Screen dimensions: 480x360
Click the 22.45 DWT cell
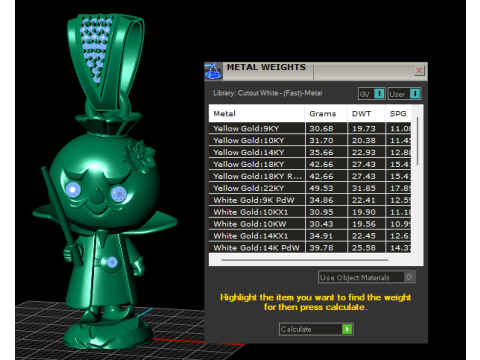point(366,236)
